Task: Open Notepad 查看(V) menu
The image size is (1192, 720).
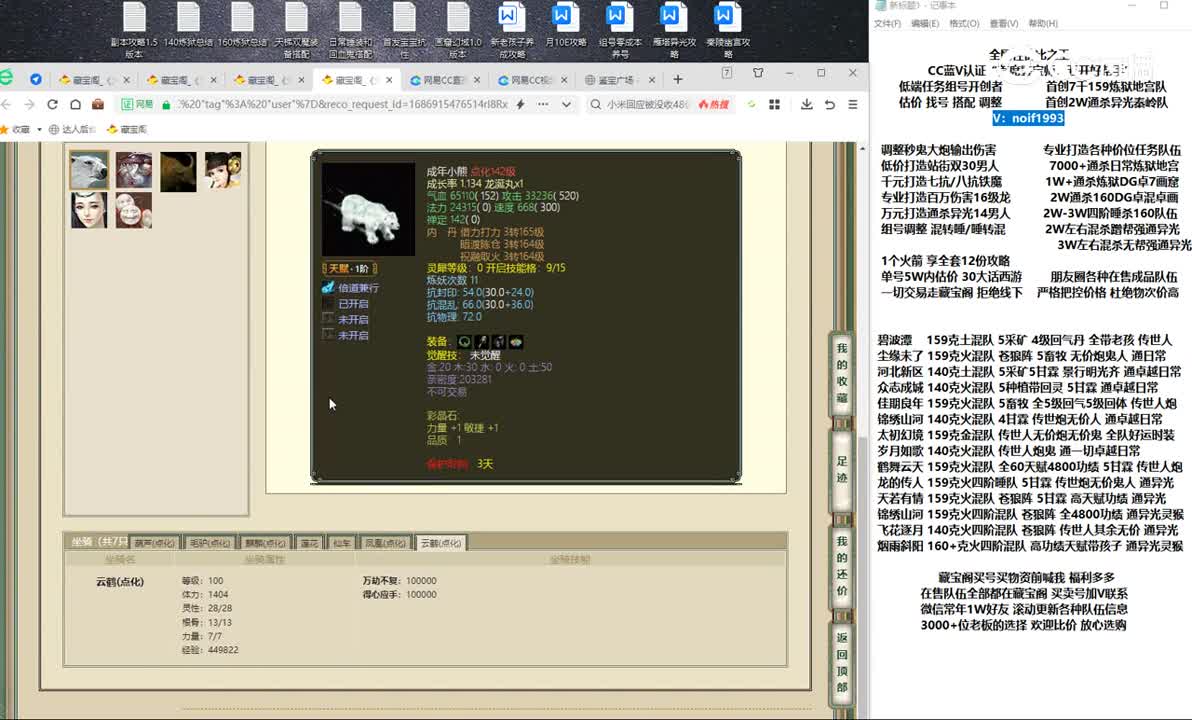Action: tap(1003, 24)
